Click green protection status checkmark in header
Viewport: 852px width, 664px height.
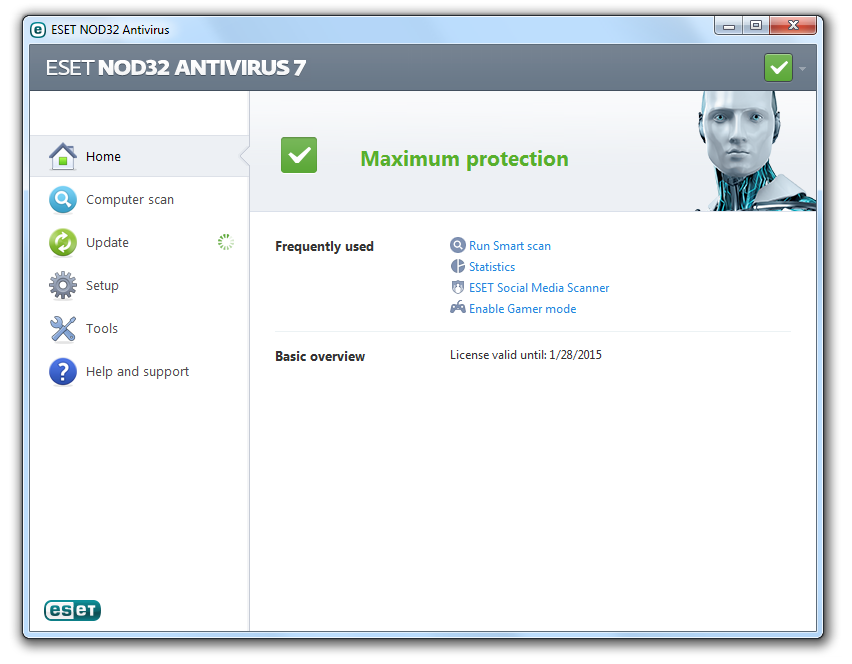[x=778, y=68]
